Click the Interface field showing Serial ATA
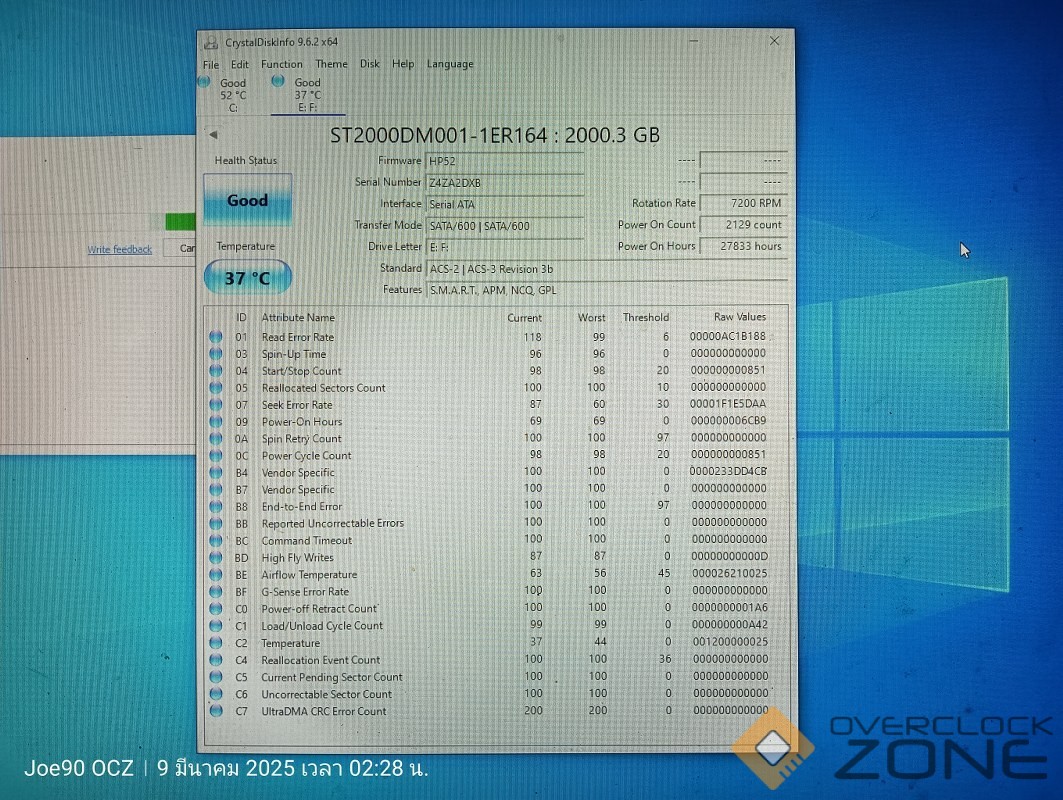This screenshot has height=800, width=1063. coord(505,204)
